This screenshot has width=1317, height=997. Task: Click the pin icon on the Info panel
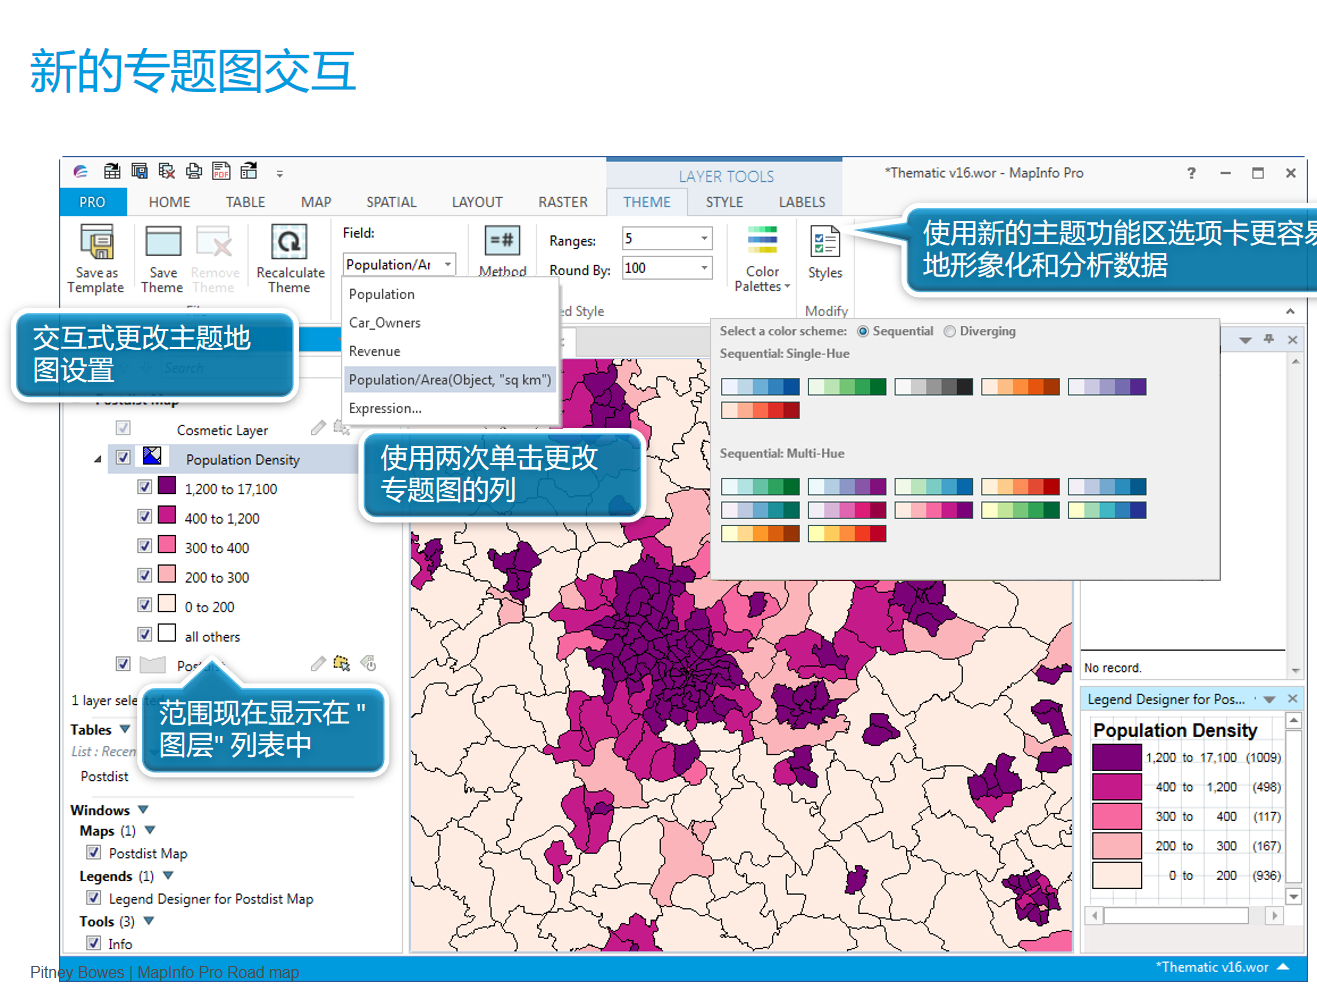tap(1268, 340)
